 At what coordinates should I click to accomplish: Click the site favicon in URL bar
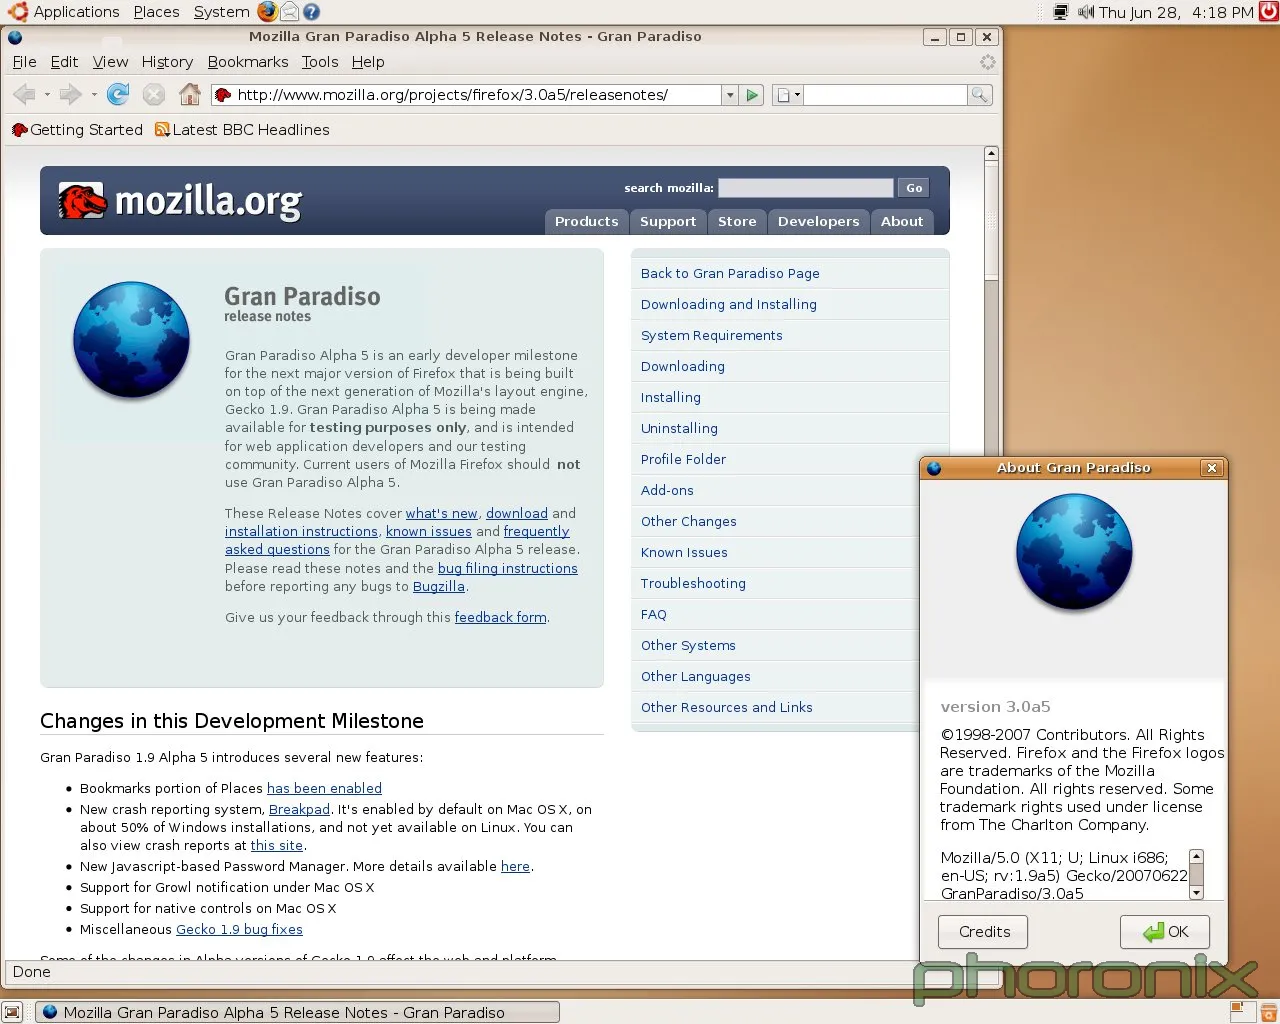(223, 95)
